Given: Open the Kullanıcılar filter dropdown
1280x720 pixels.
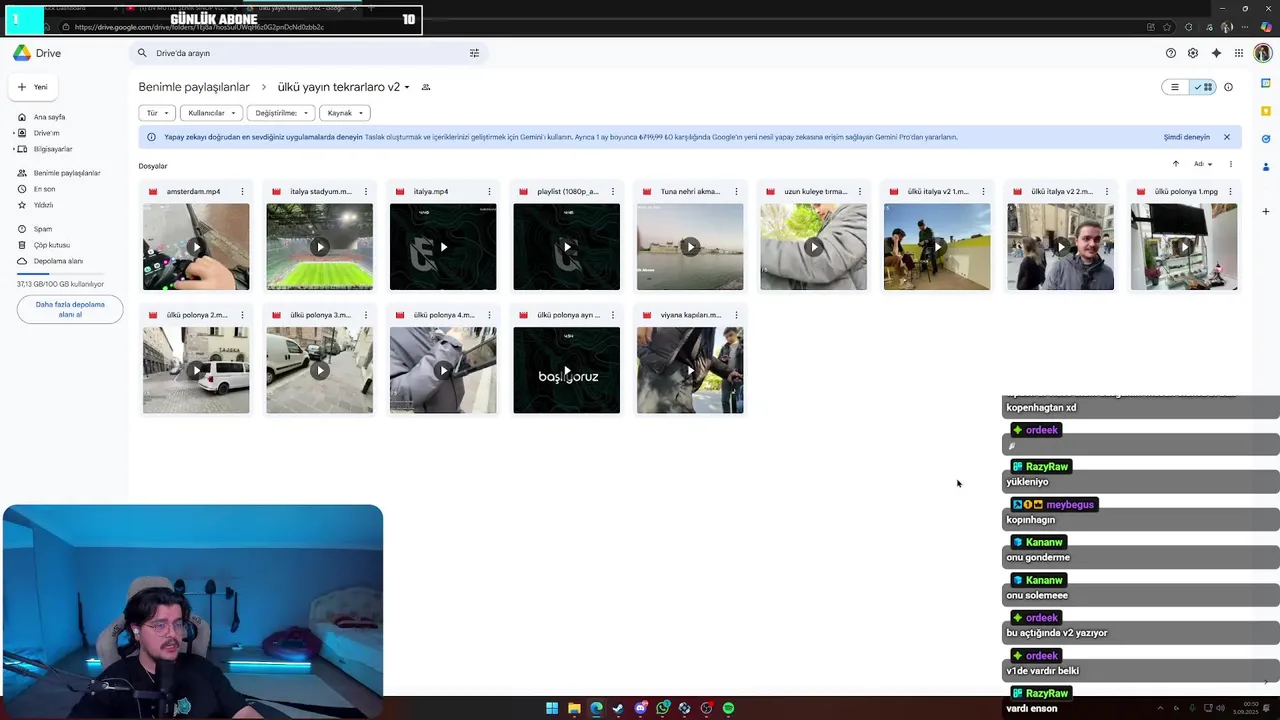Looking at the screenshot, I should point(212,113).
